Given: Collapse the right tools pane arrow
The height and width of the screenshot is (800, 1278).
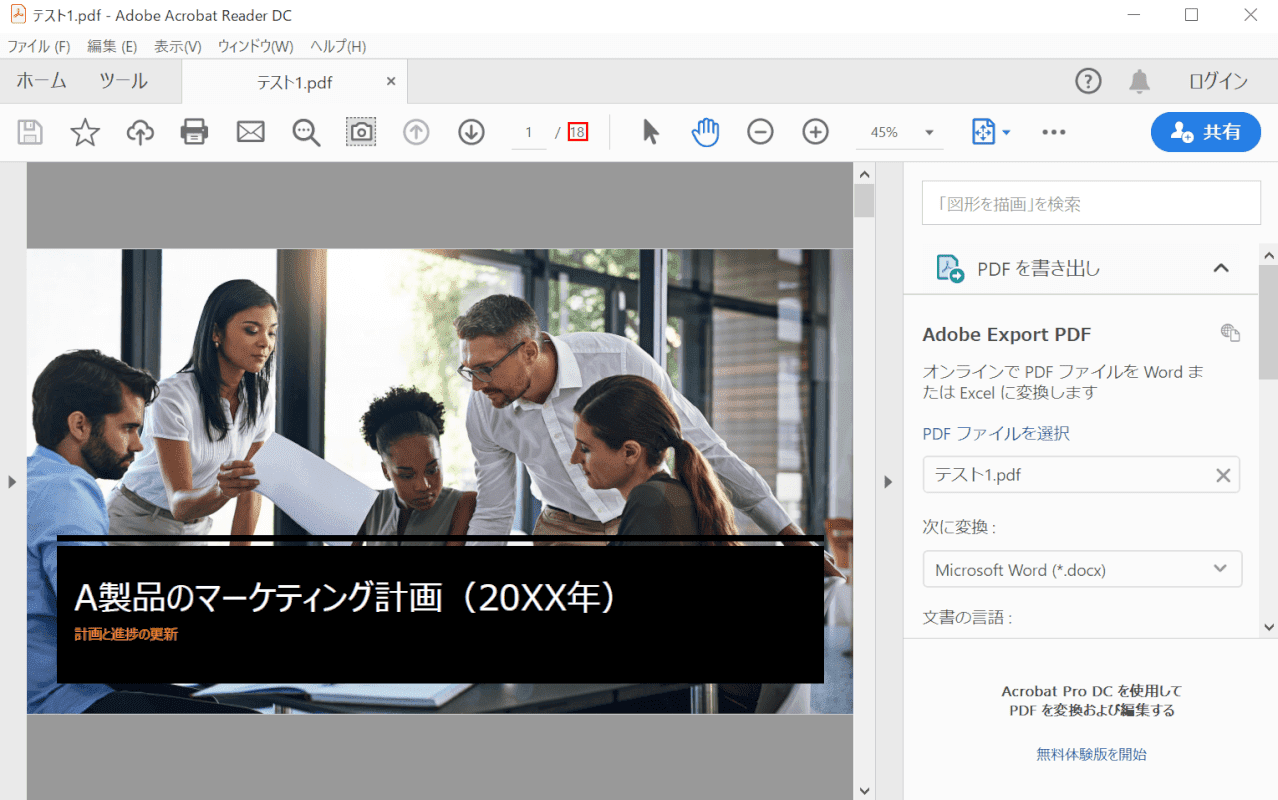Looking at the screenshot, I should [888, 482].
